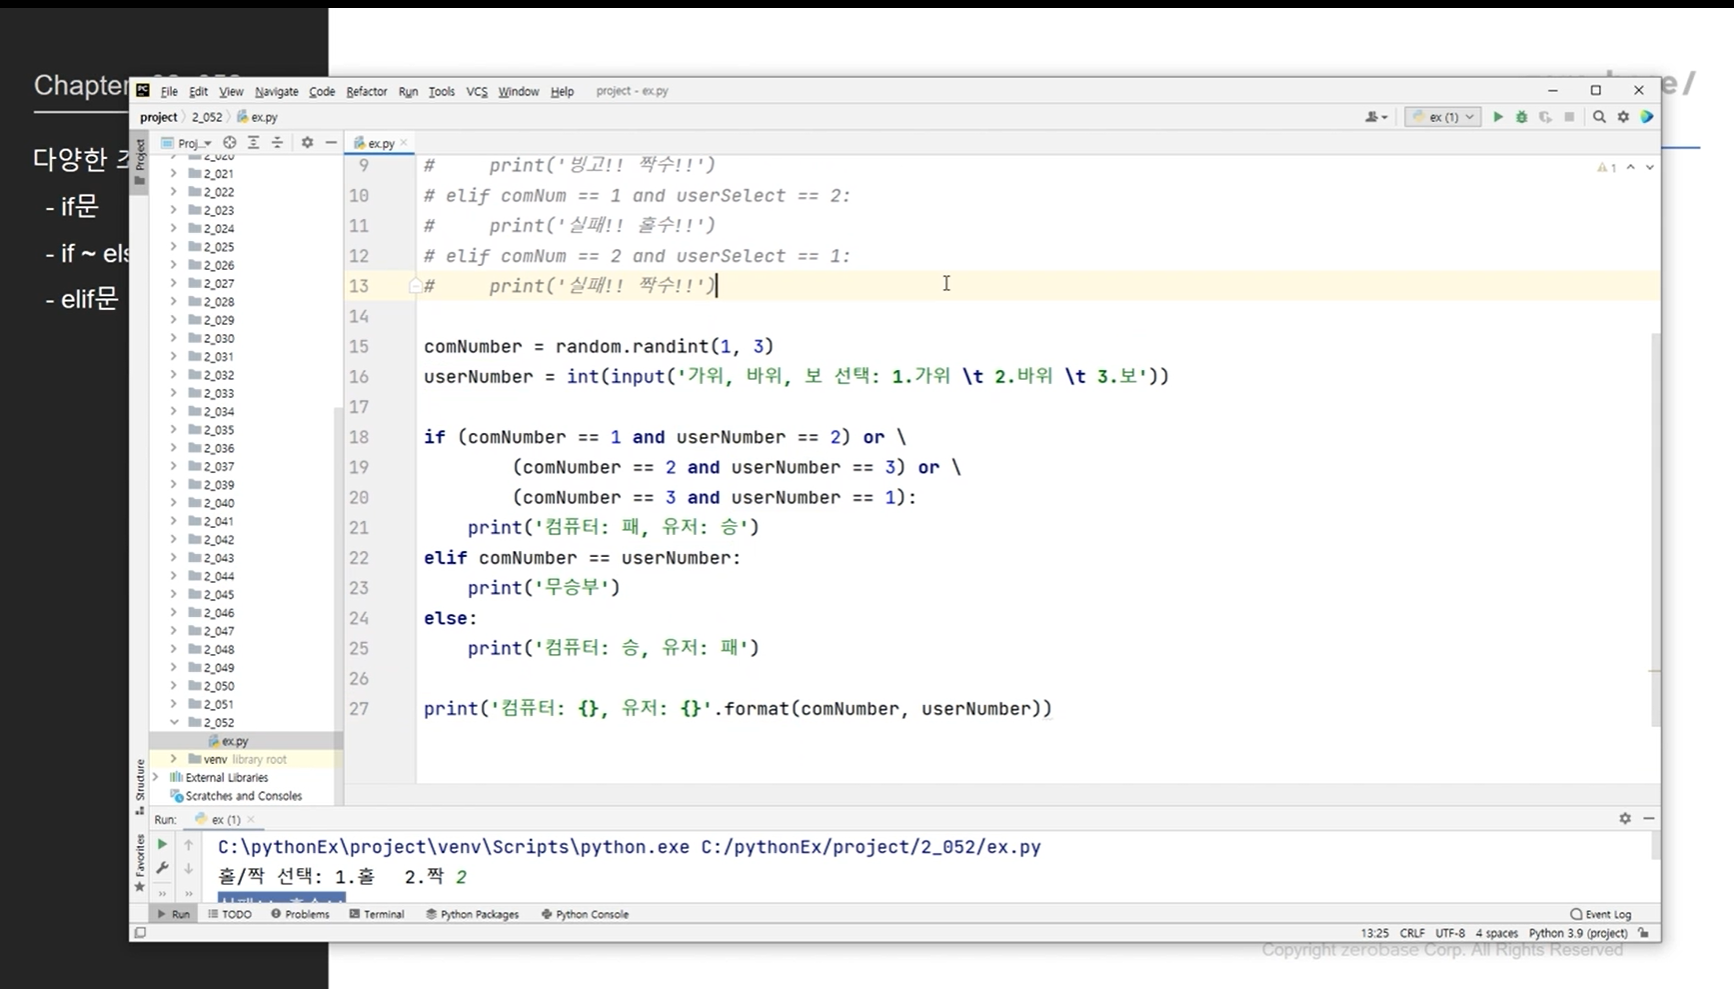Go to next highlighted error arrow
1734x989 pixels.
[x=1650, y=167]
